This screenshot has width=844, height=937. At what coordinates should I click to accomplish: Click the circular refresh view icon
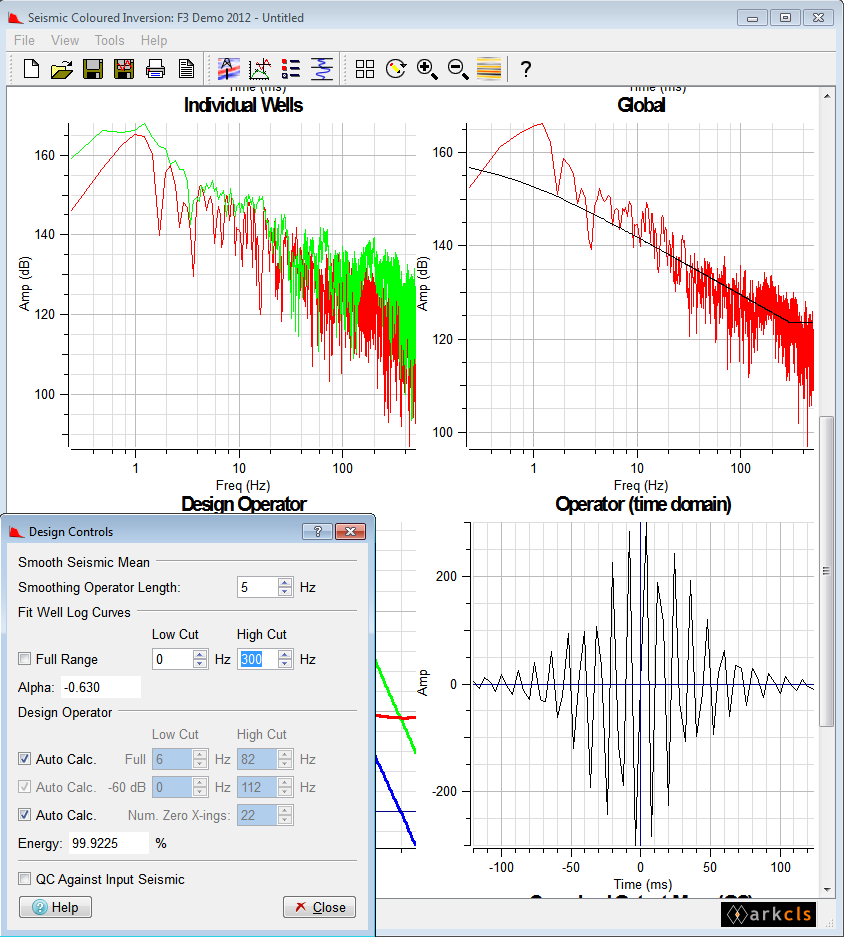(396, 69)
